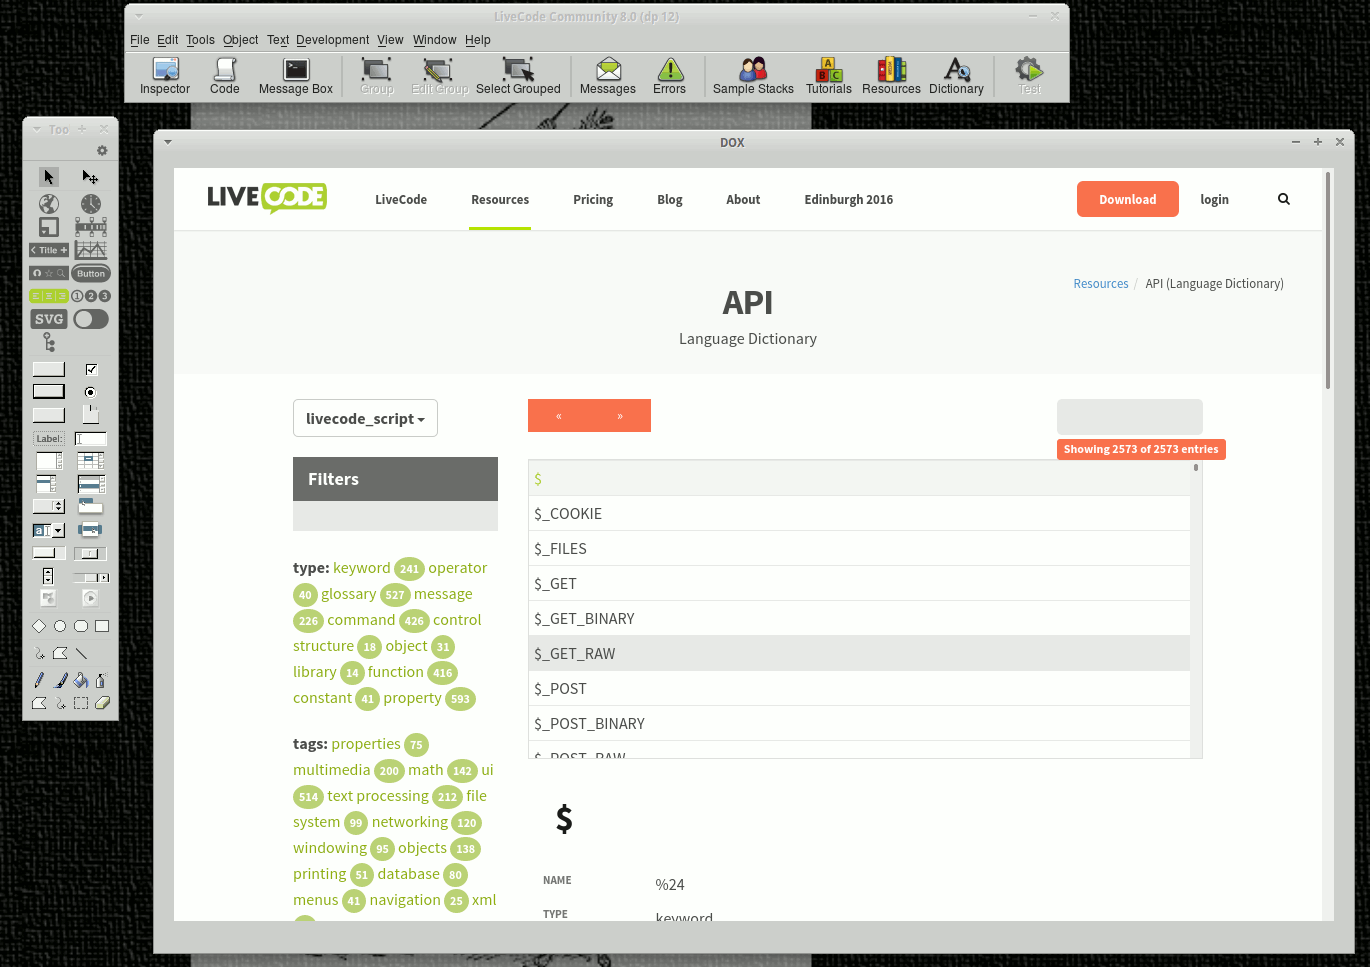Follow the login link
Viewport: 1370px width, 967px height.
coord(1215,200)
